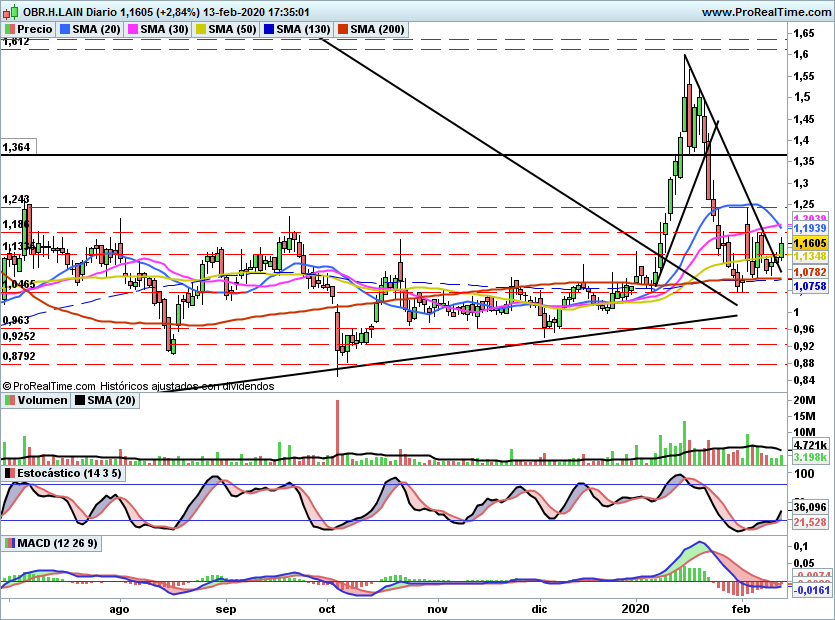Click the candlestick icon beside OBR.H.LAIN title

11,12
